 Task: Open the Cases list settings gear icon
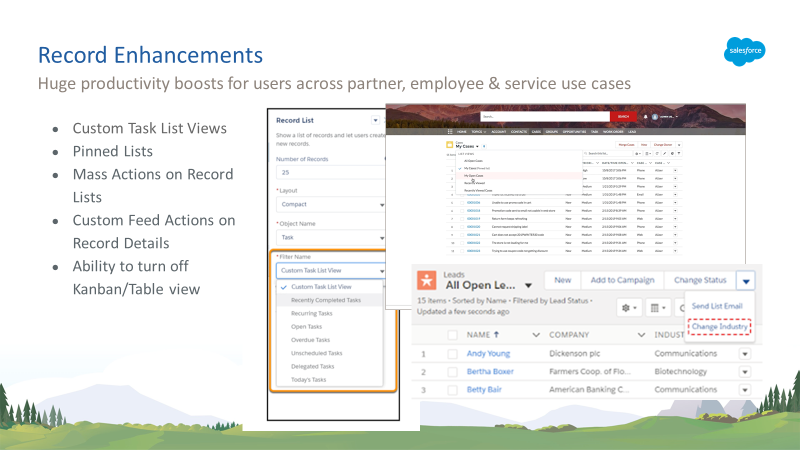[638, 154]
